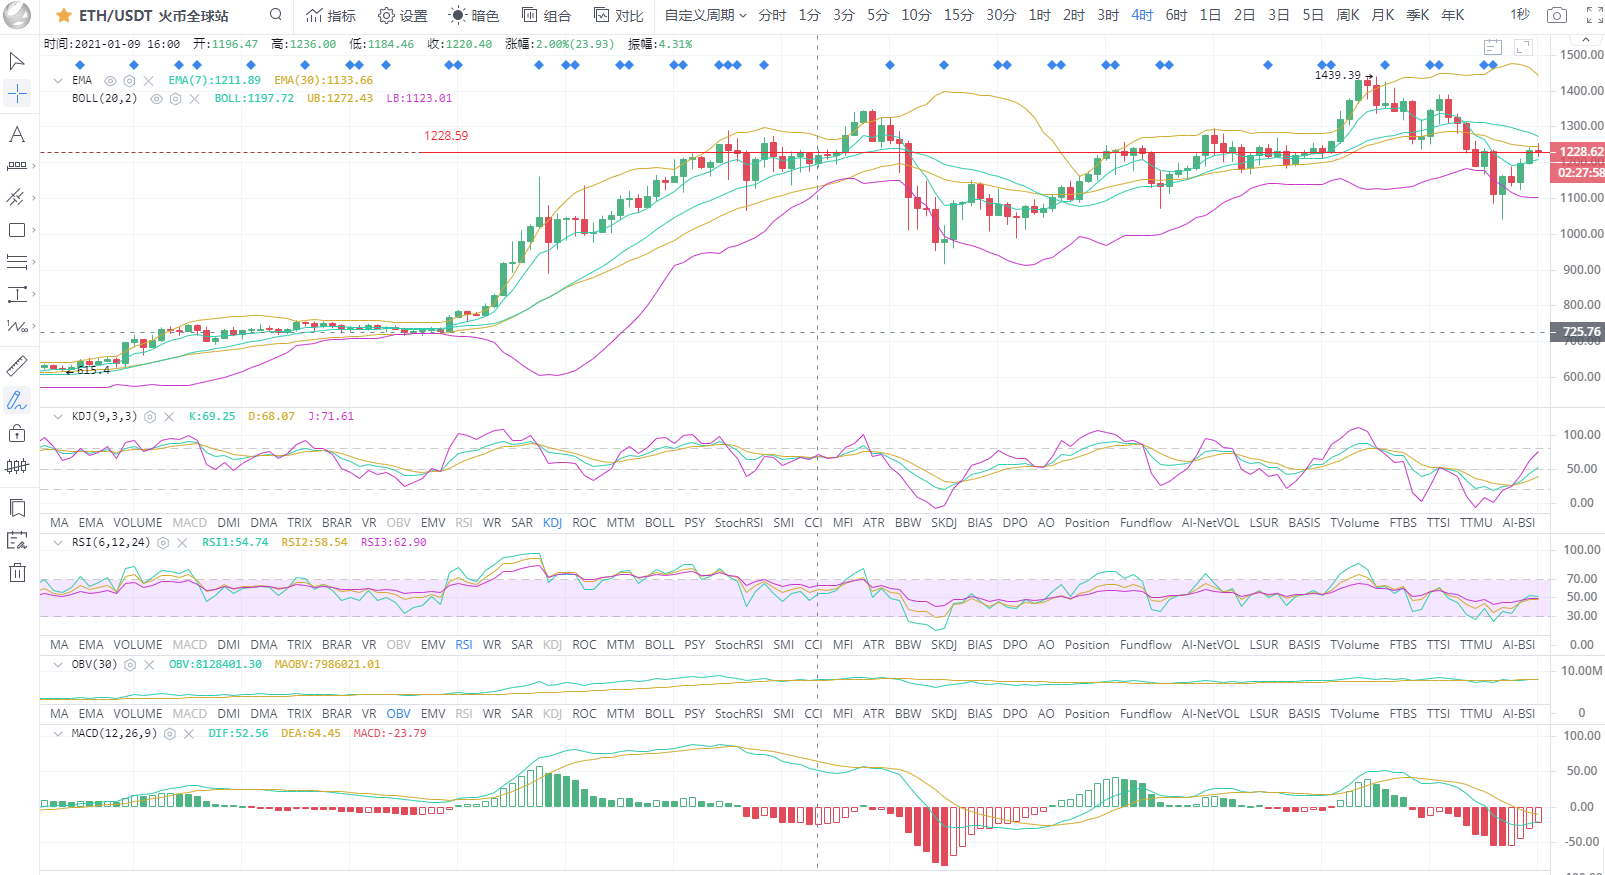Screen dimensions: 1605x875
Task: Pick the rectangle shape drawing tool
Action: coord(17,230)
